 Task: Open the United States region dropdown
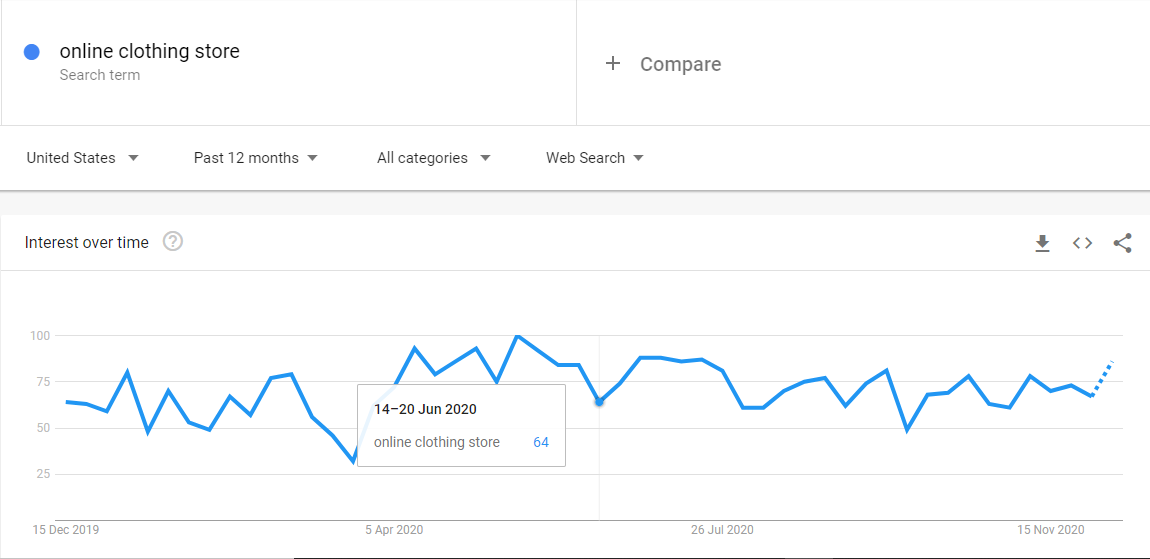[82, 158]
